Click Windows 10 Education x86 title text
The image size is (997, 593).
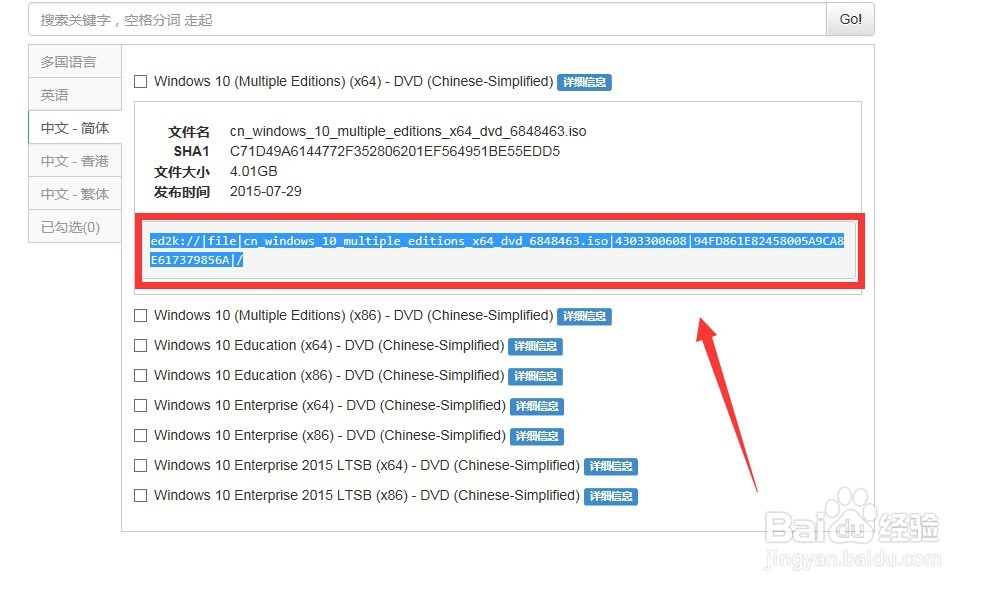(329, 375)
